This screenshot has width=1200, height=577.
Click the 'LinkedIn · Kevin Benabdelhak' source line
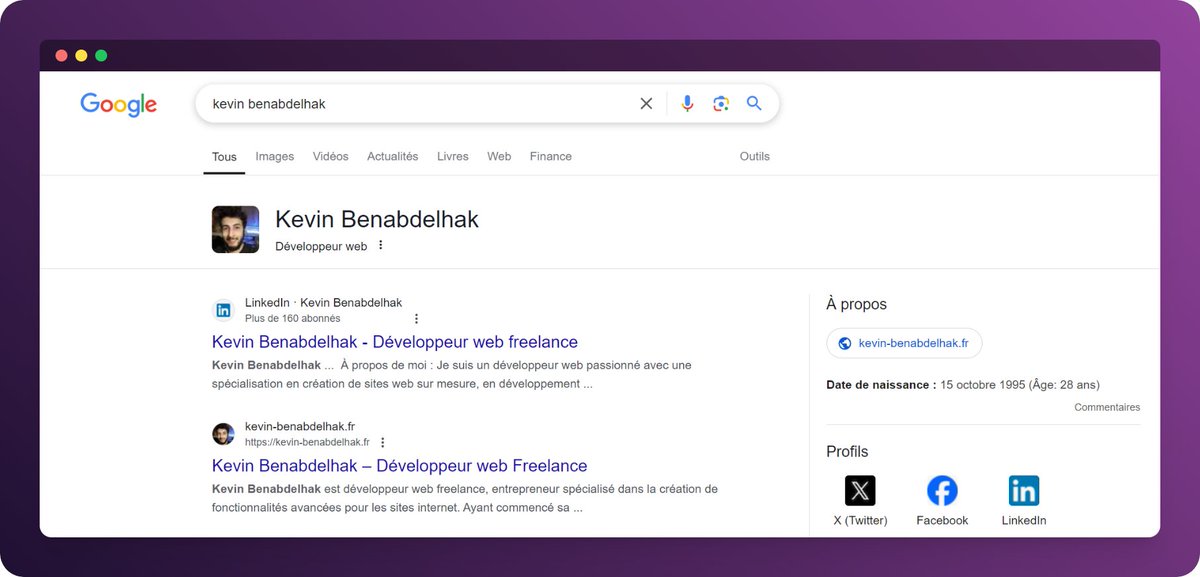(323, 302)
